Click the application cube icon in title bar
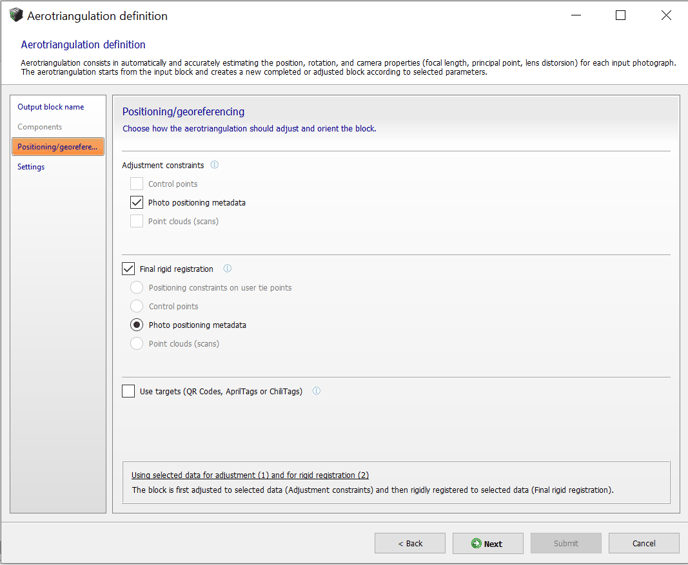Screen dimensions: 688x565 [x=16, y=15]
